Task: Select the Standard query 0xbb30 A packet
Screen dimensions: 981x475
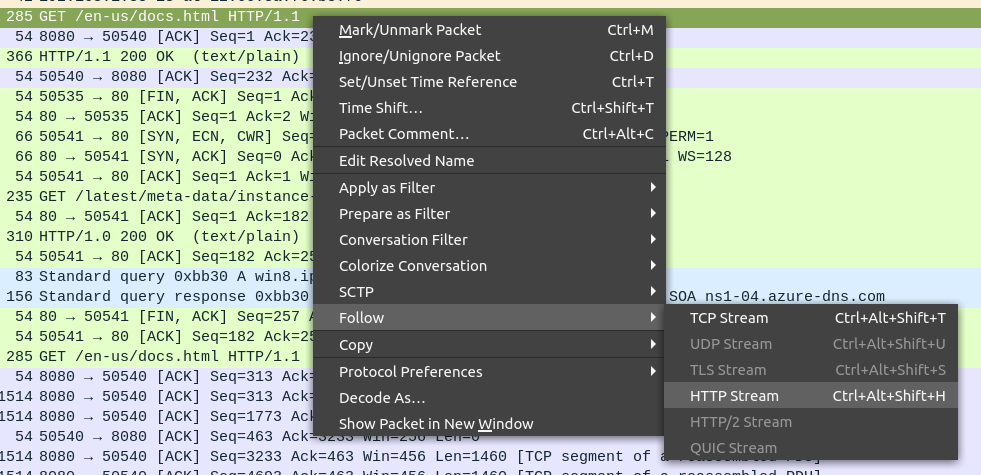Action: pos(150,276)
